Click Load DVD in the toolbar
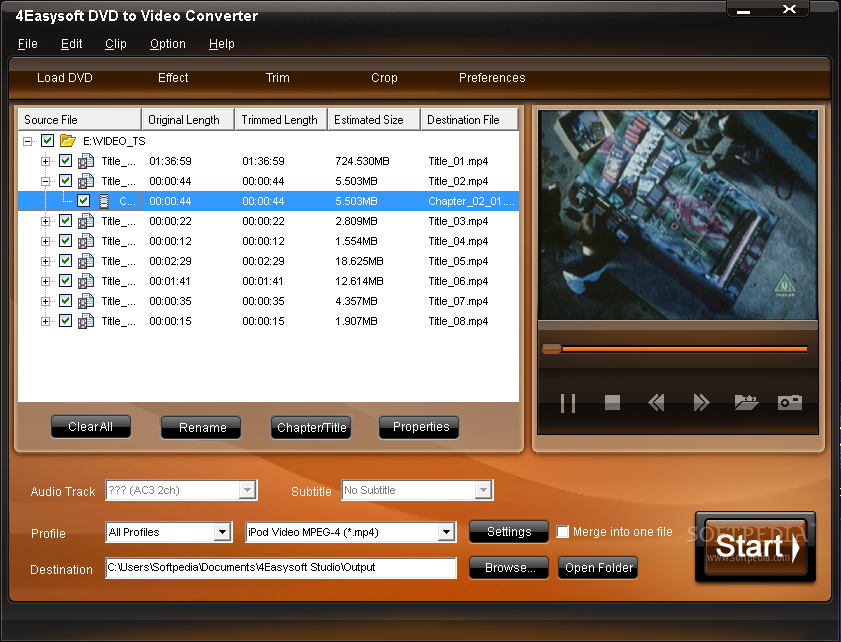 64,78
